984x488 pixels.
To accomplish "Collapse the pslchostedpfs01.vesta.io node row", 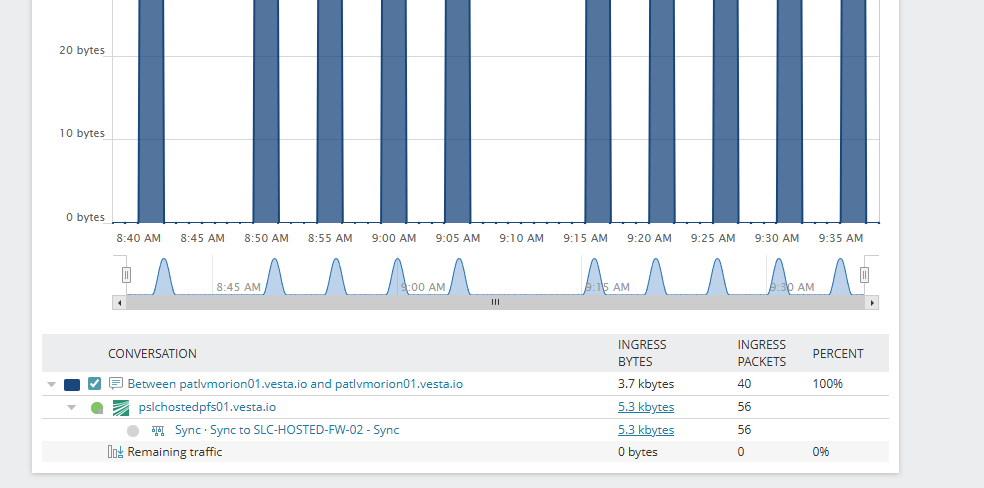I will 71,408.
